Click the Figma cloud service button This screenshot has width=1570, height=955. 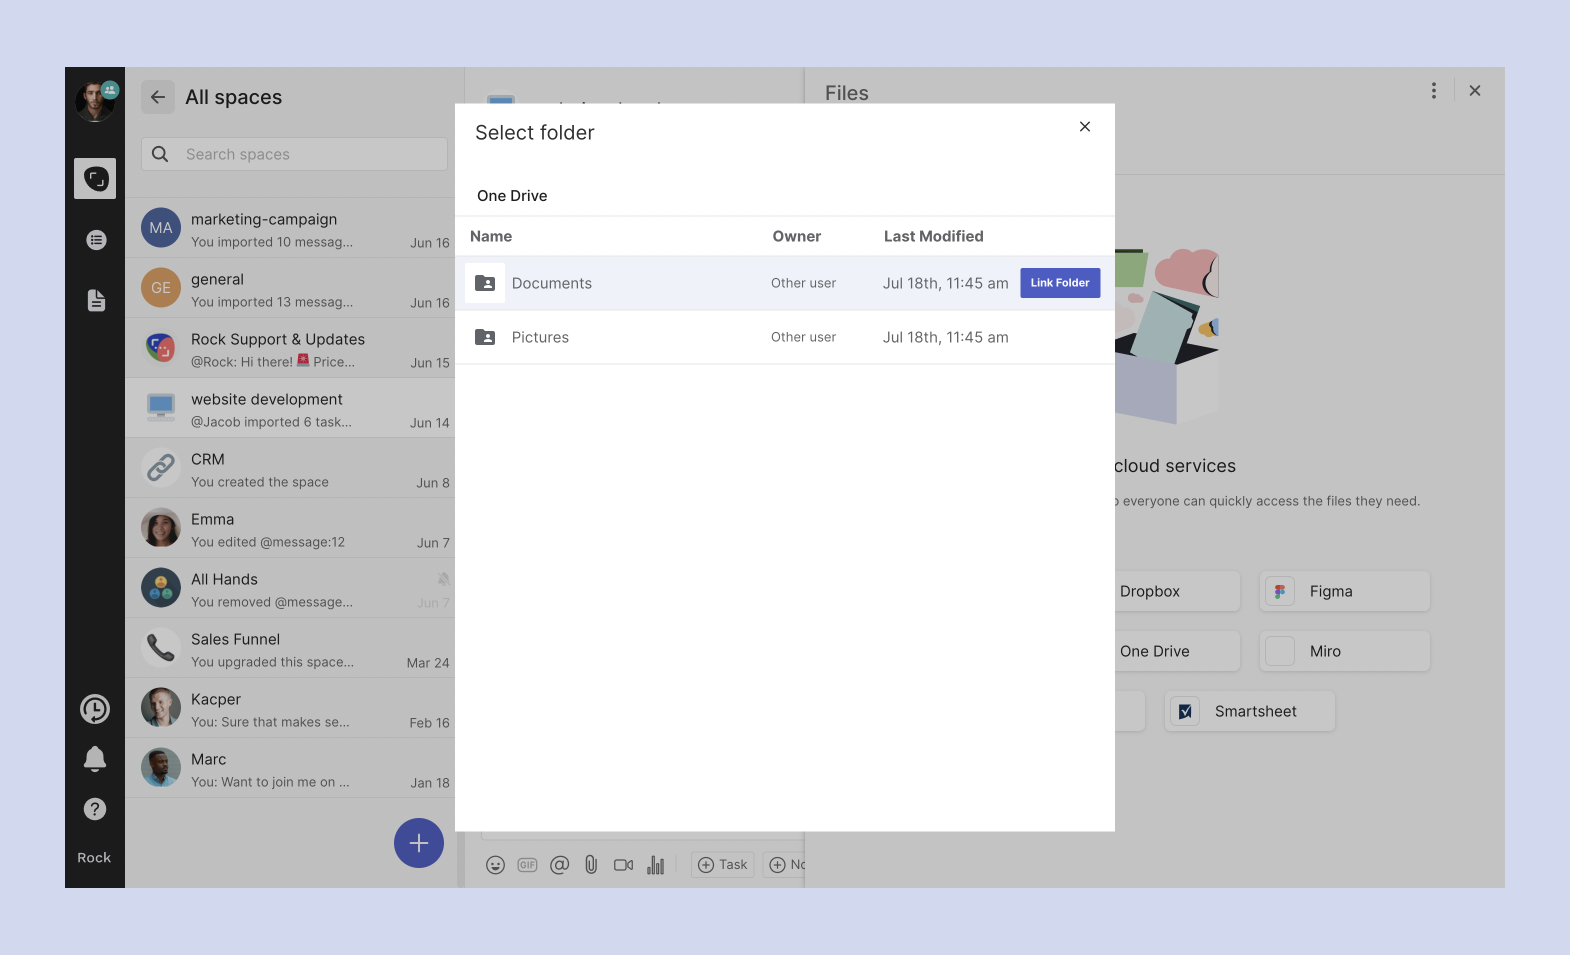[1344, 591]
